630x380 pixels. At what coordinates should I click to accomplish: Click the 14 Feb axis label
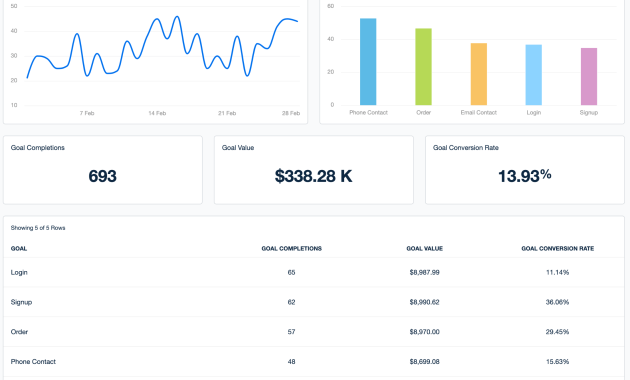(x=157, y=113)
